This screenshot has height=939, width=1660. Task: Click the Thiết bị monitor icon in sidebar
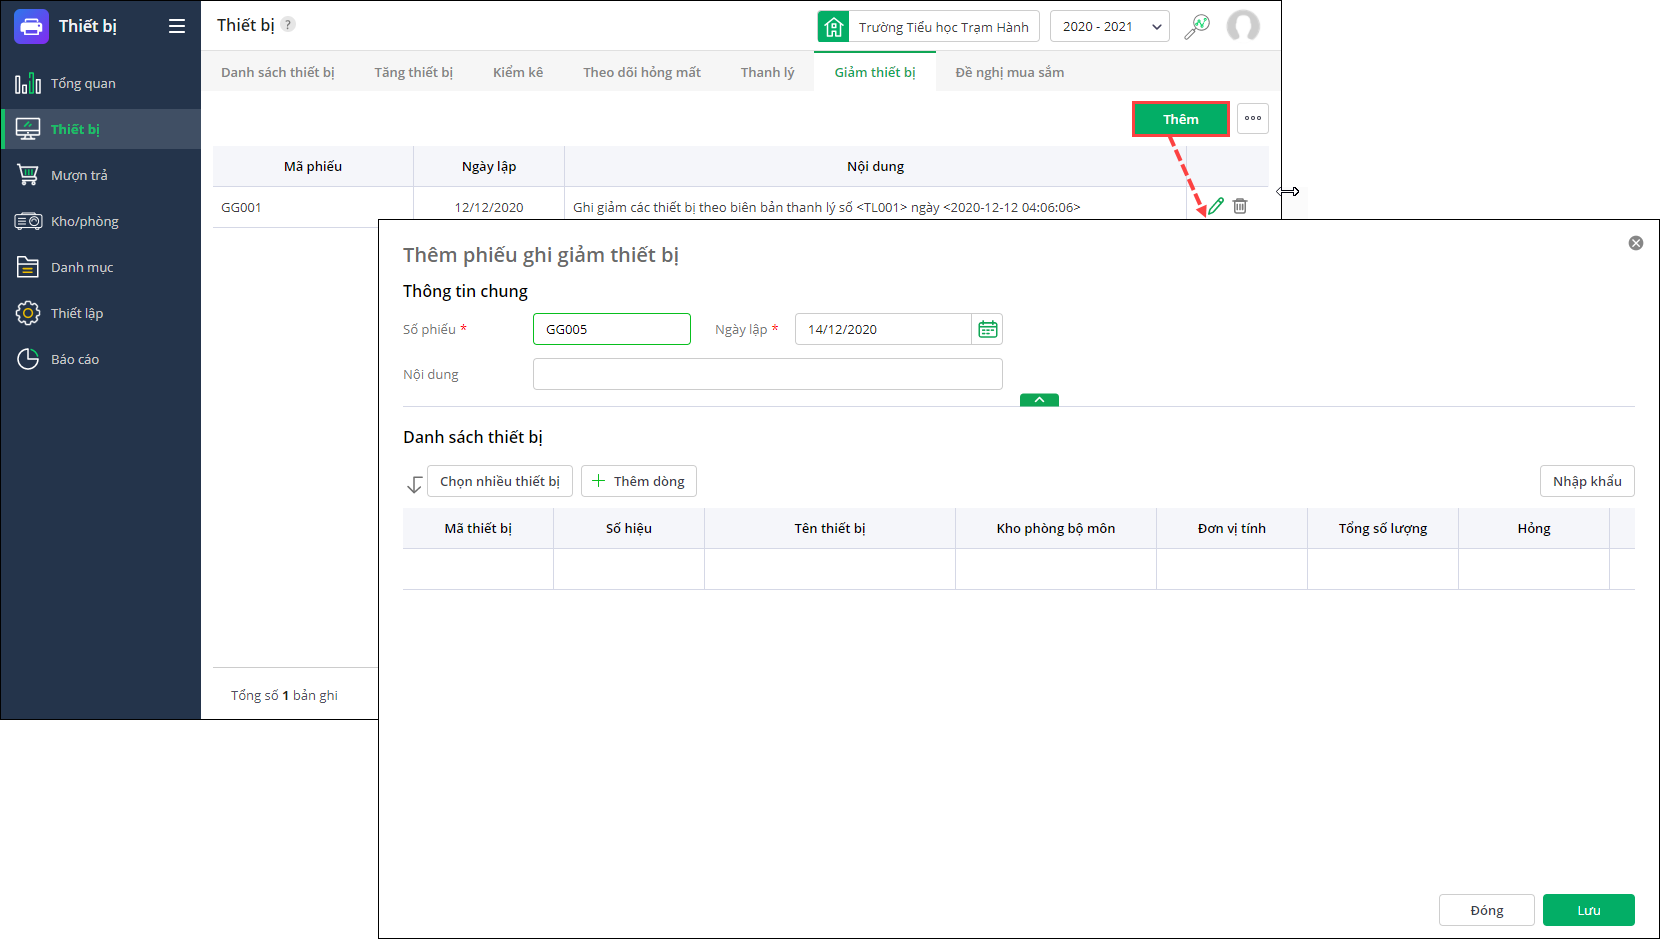[x=28, y=129]
